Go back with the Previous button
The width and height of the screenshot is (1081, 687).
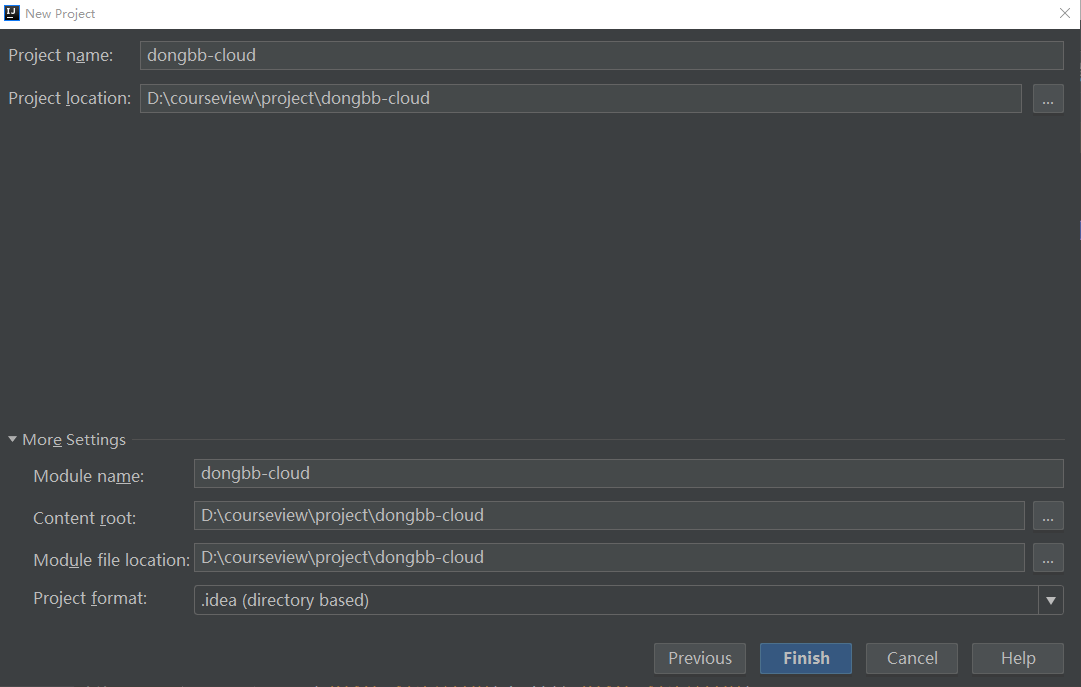pyautogui.click(x=700, y=658)
